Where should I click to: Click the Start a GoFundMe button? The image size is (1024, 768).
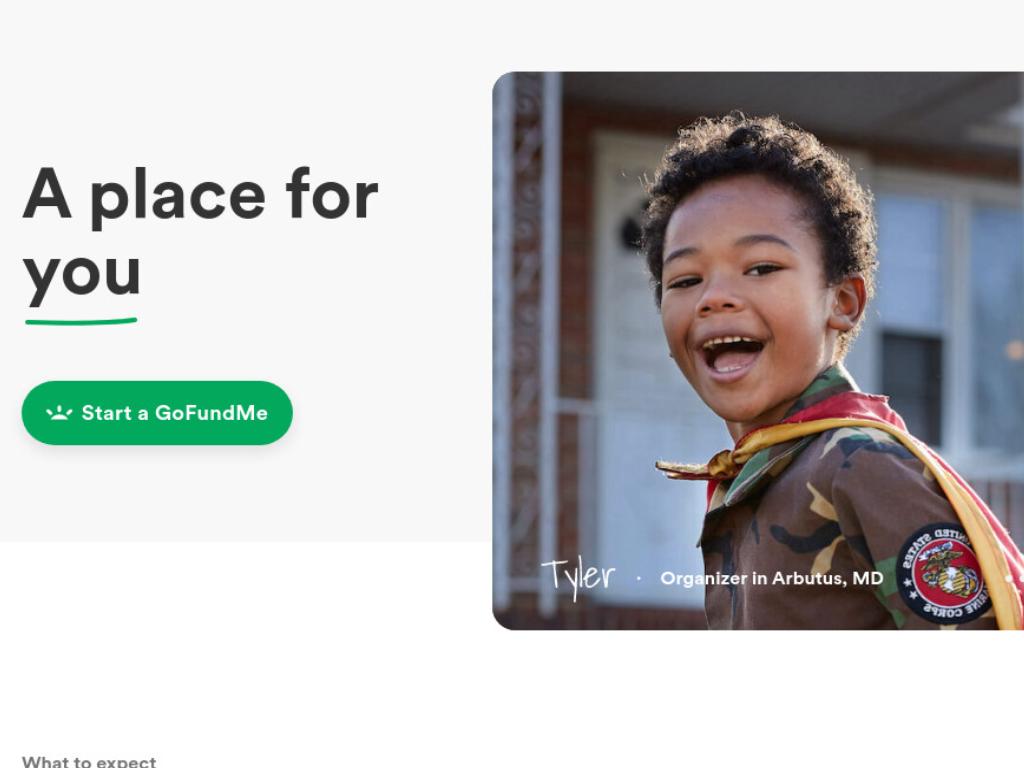coord(157,413)
